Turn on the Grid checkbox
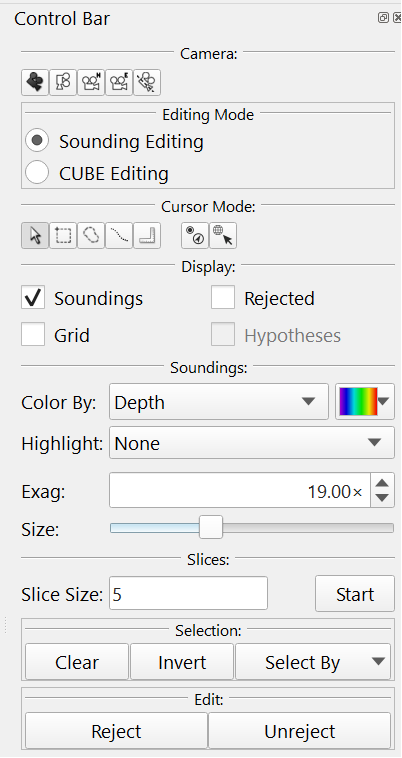The width and height of the screenshot is (402, 758). click(x=33, y=335)
